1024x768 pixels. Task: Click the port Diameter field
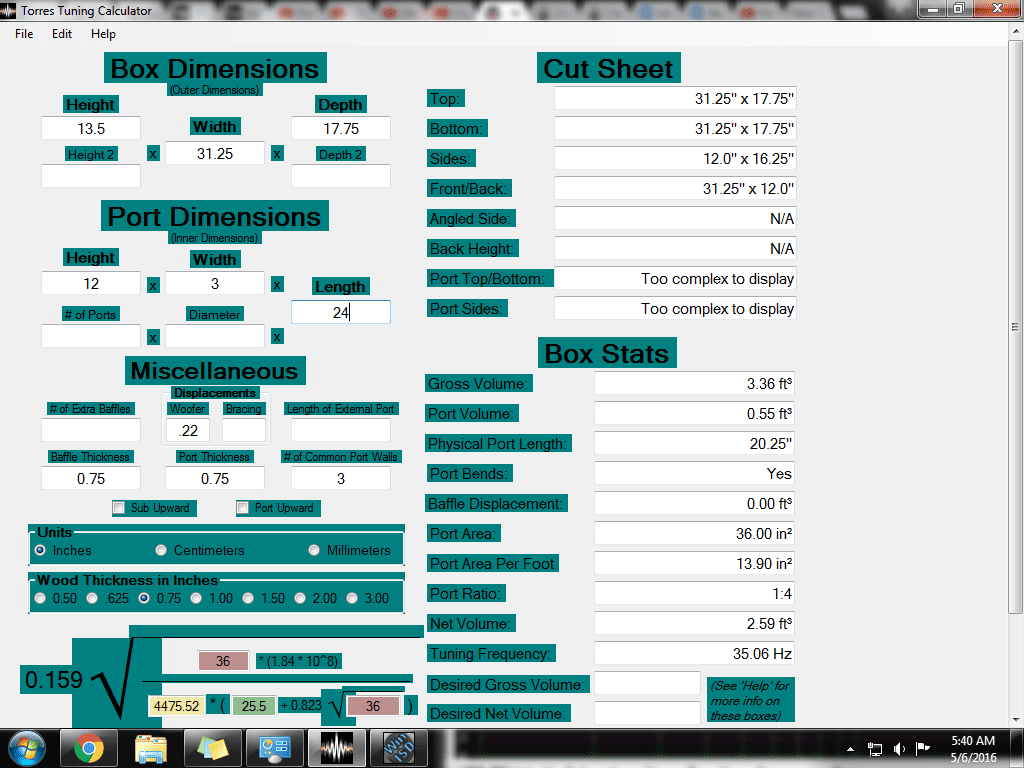[215, 336]
